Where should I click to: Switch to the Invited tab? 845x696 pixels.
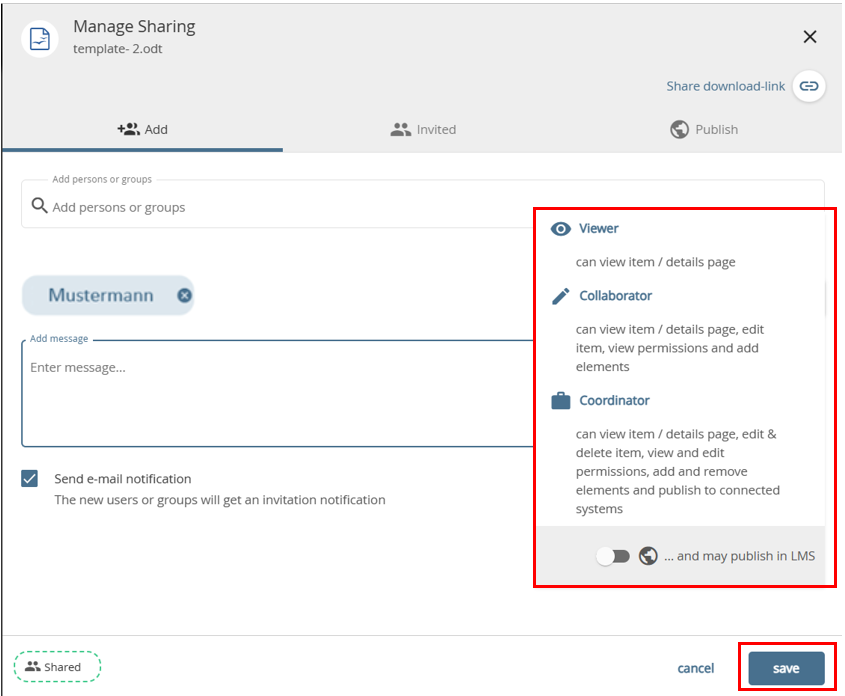tap(423, 129)
